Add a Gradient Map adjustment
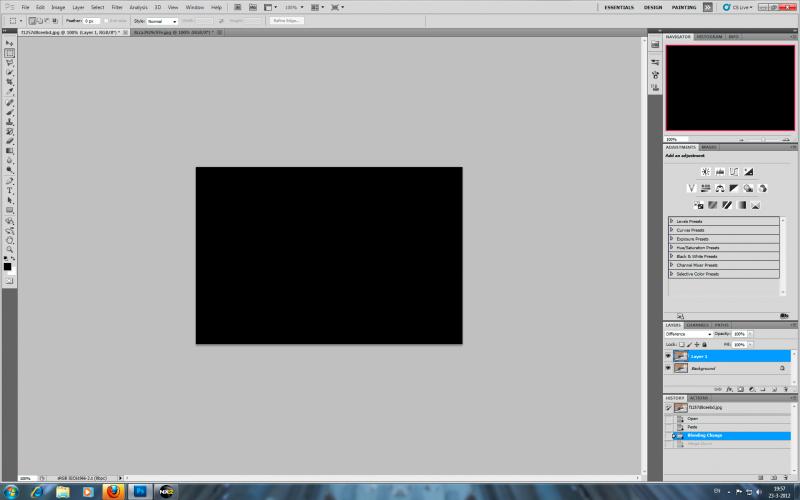This screenshot has width=800, height=500. tap(741, 205)
